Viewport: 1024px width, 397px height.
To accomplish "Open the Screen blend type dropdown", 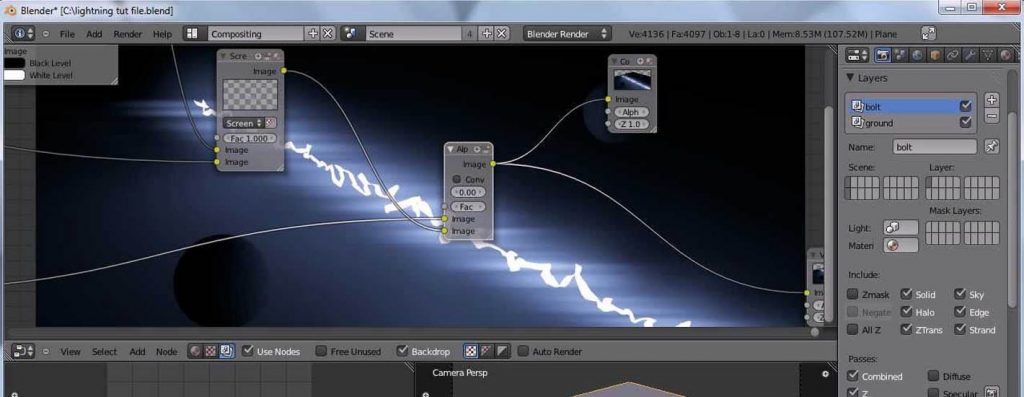I will point(243,123).
